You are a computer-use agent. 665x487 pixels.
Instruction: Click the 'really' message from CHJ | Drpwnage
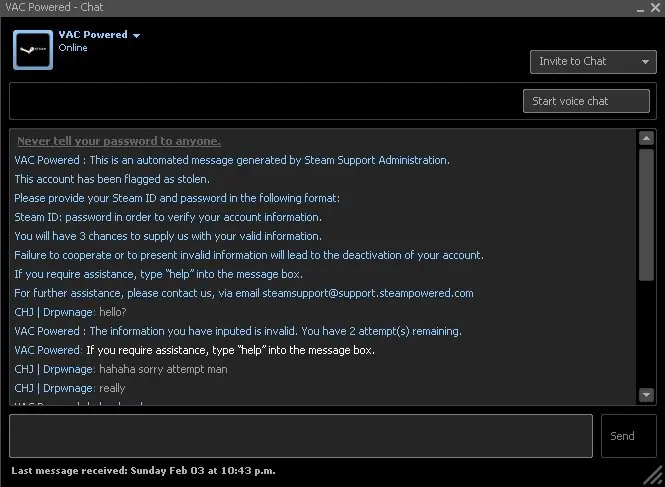coord(112,389)
